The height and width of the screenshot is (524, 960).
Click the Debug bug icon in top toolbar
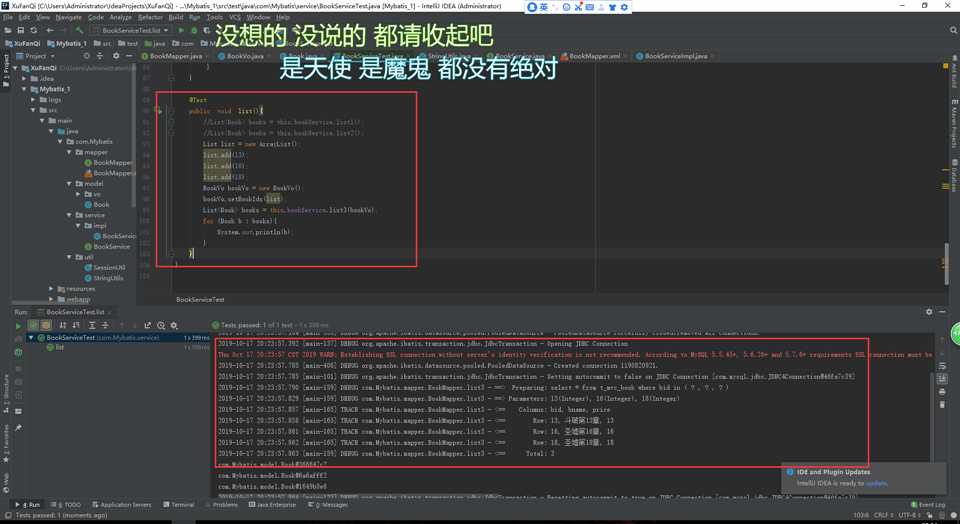(194, 30)
